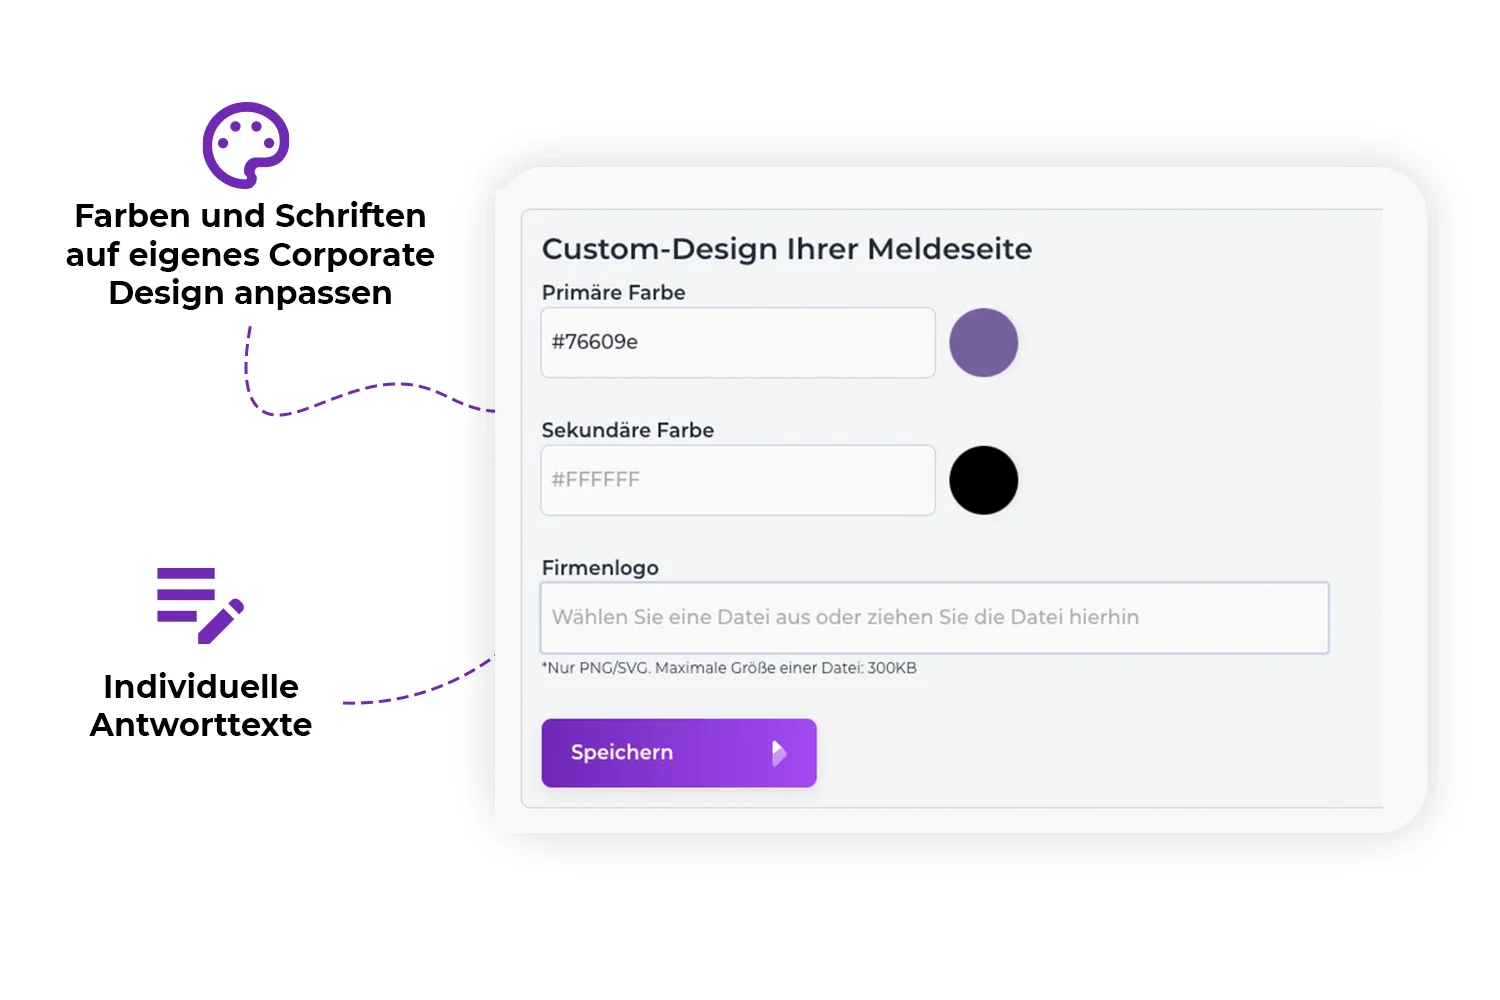Click the 'Custom-Design Ihrer Meldeseite' title
This screenshot has height=1000, width=1500.
(786, 249)
